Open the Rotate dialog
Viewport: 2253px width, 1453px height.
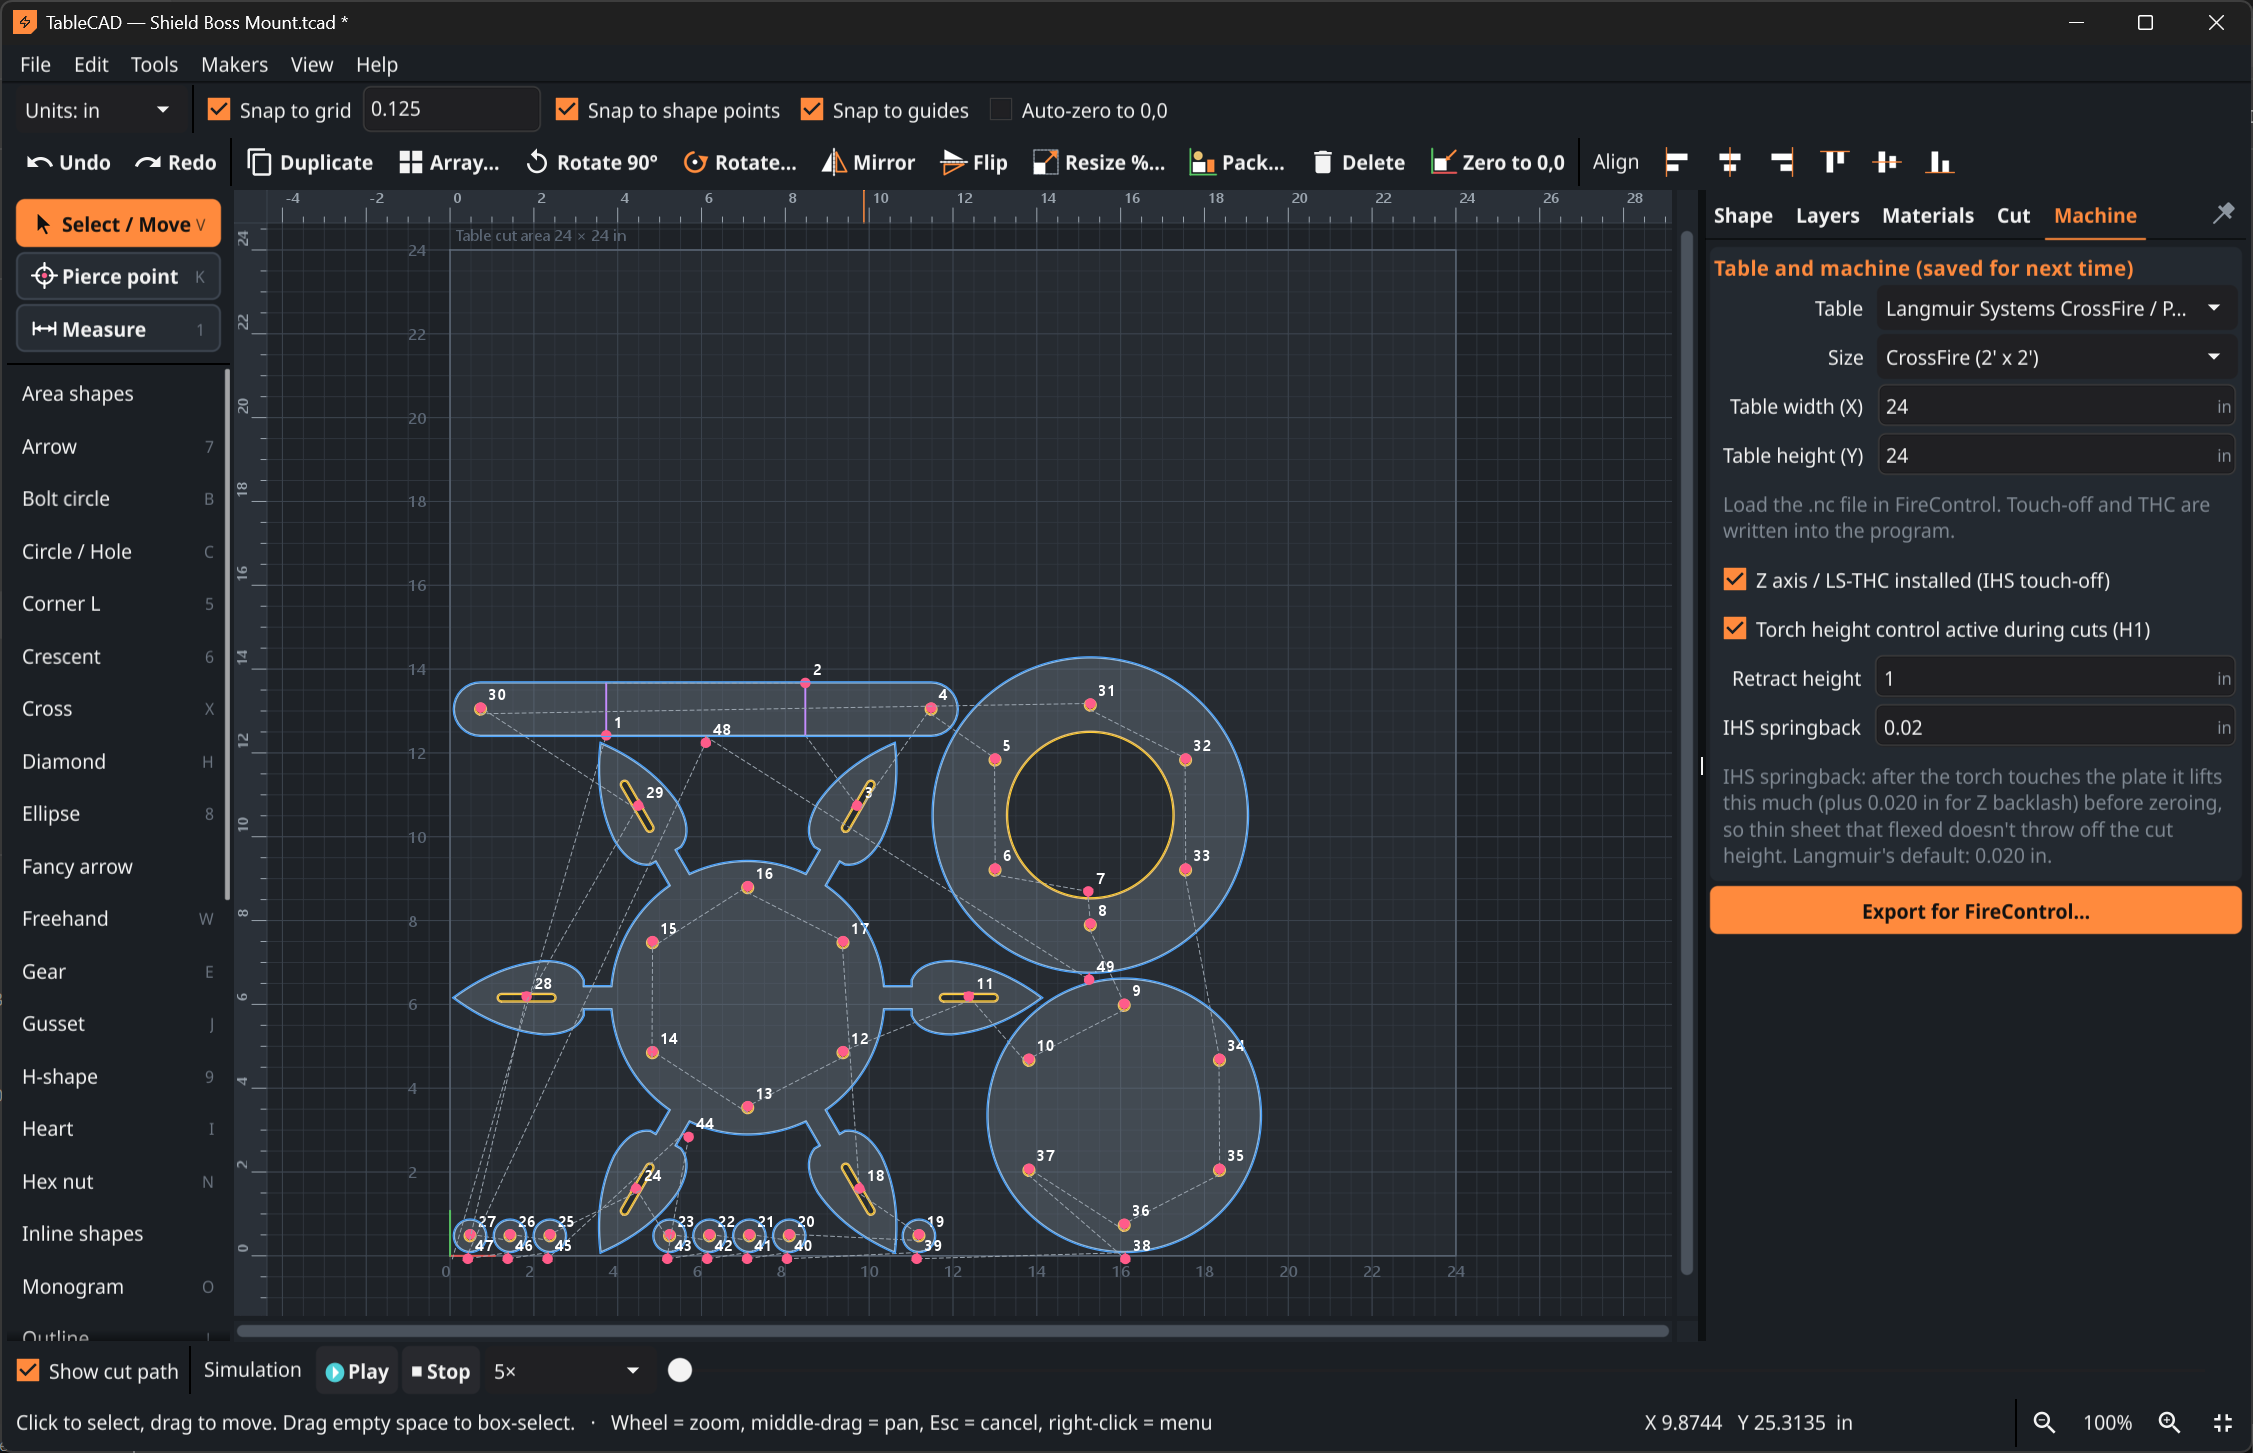(740, 162)
